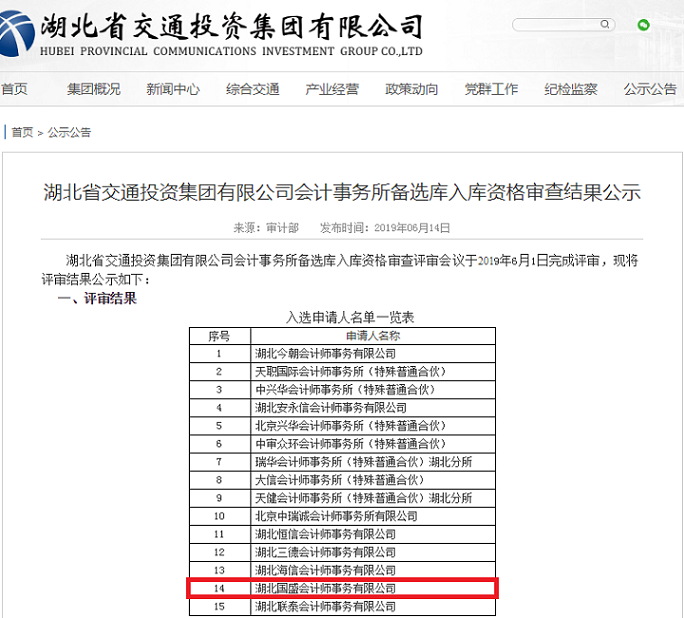Click the search magnifier icon

605,24
